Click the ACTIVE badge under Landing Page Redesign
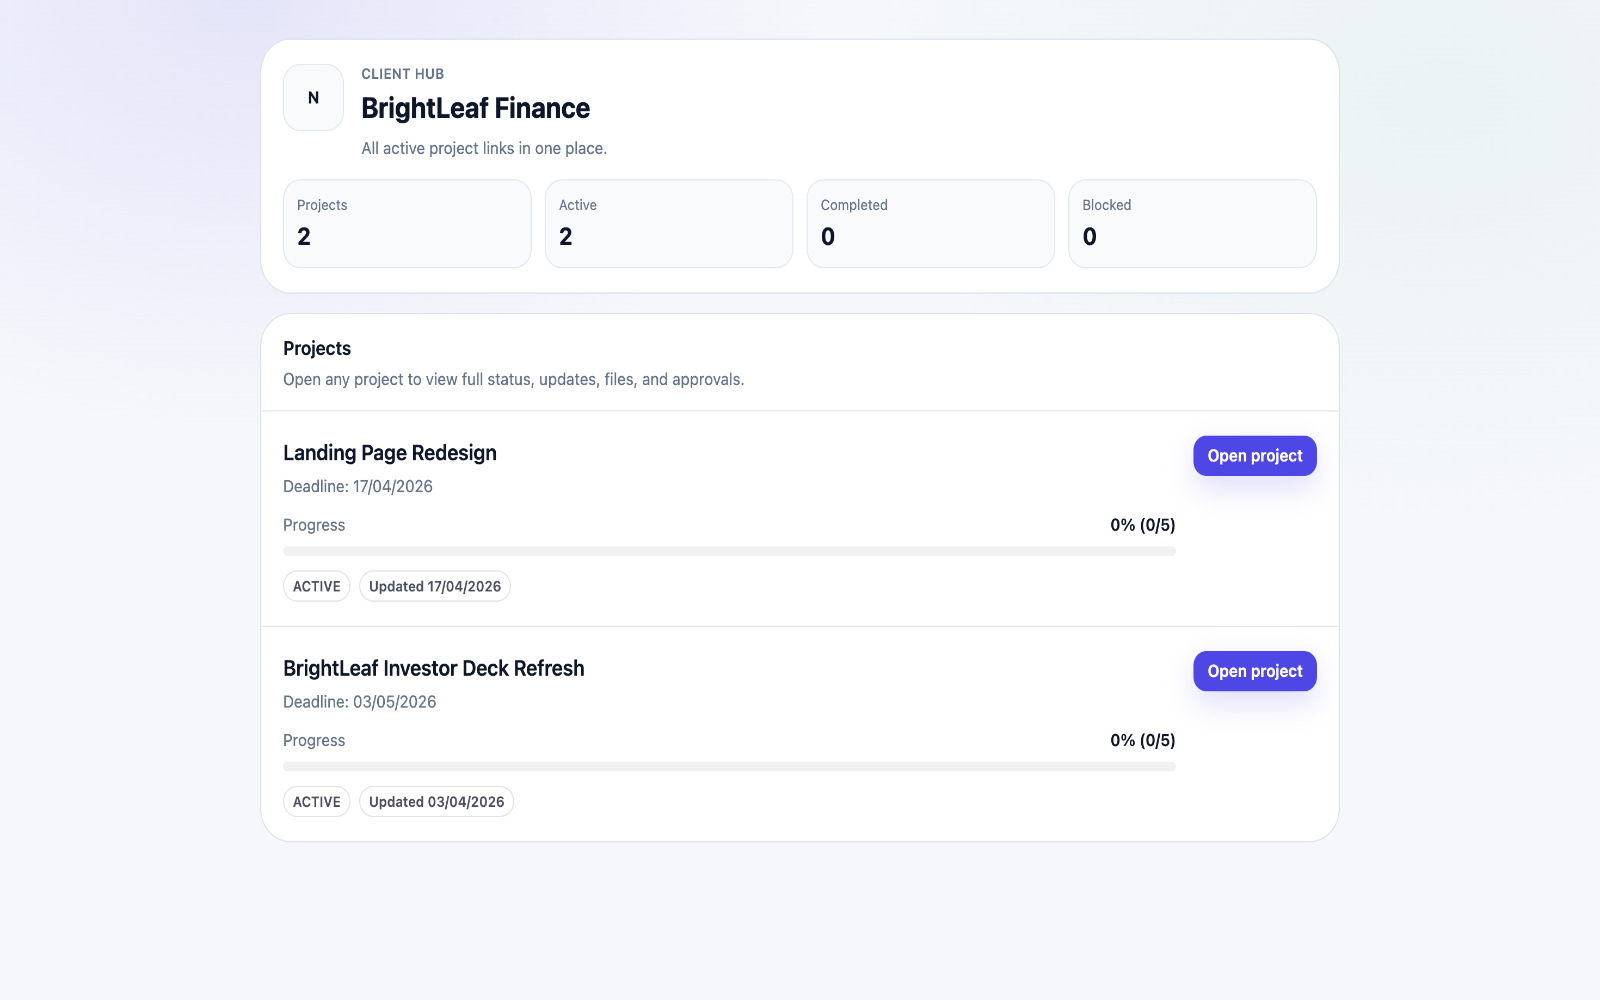 pyautogui.click(x=316, y=586)
